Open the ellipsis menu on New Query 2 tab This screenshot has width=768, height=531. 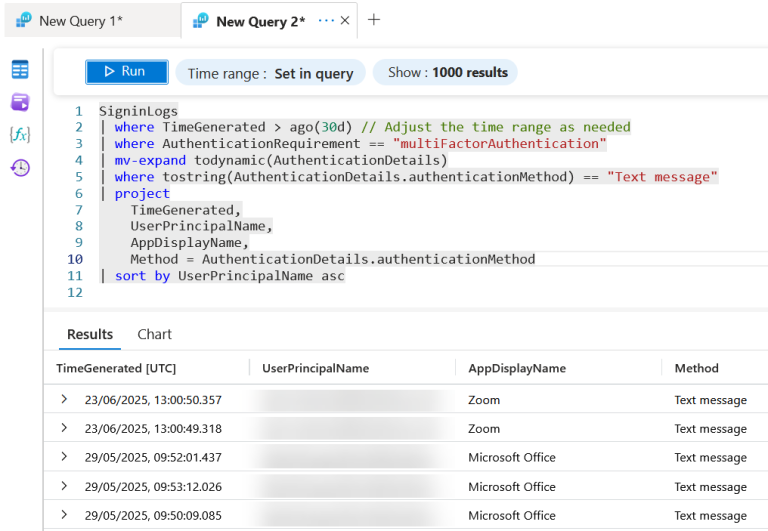326,21
